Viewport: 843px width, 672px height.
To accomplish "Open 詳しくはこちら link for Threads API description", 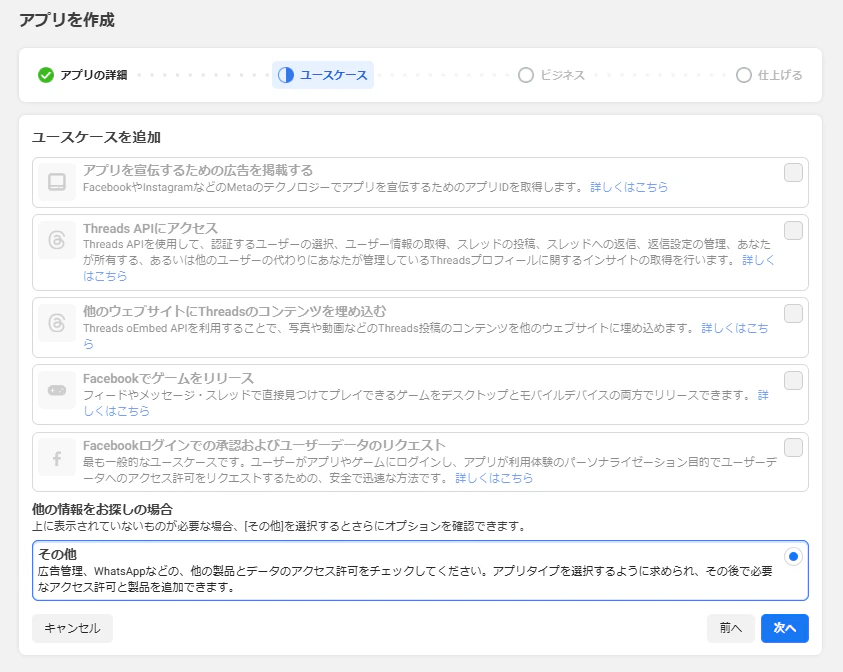I will 758,260.
